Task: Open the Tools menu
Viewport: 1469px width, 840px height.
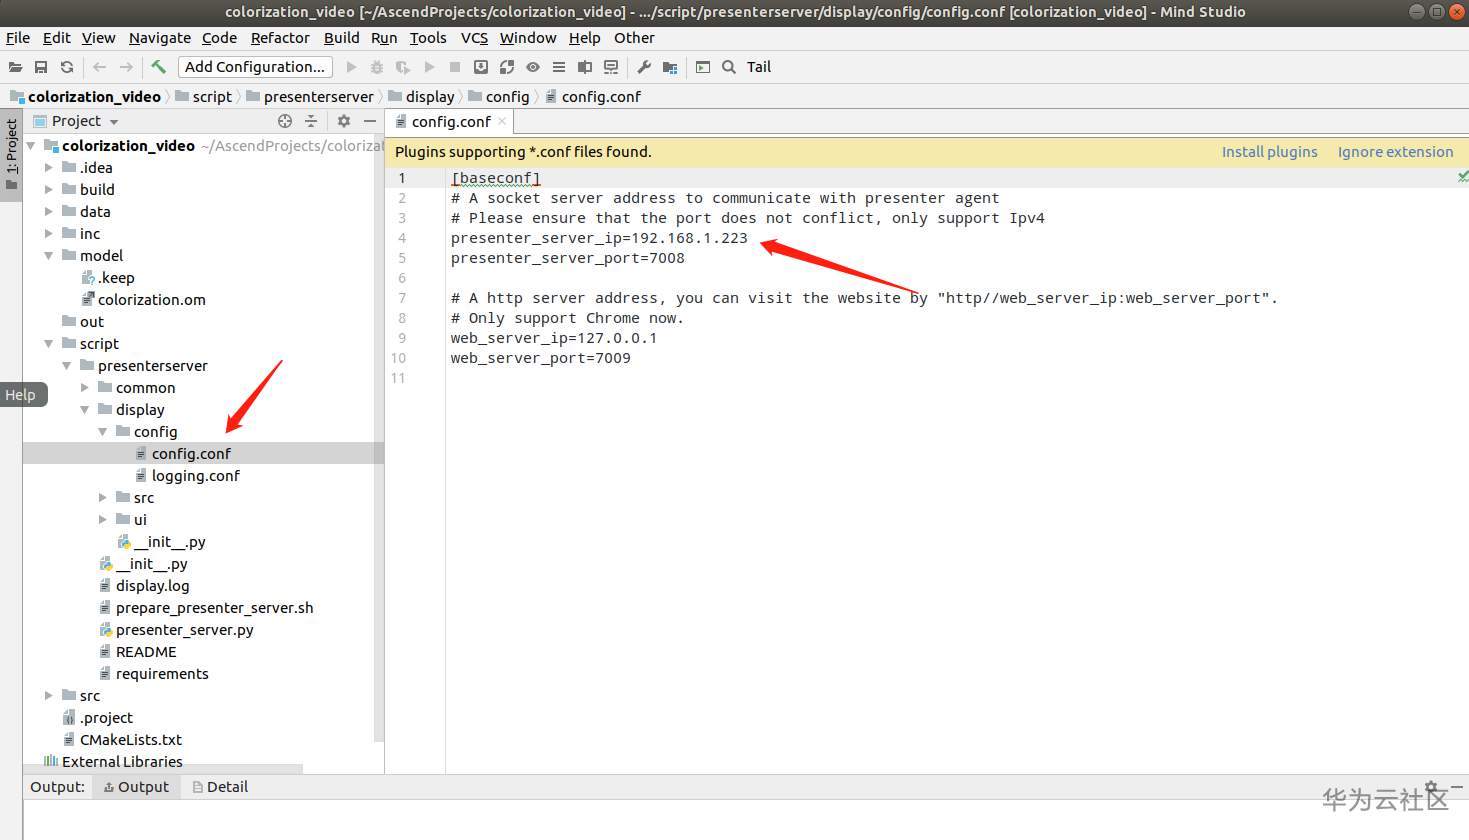Action: click(x=428, y=38)
